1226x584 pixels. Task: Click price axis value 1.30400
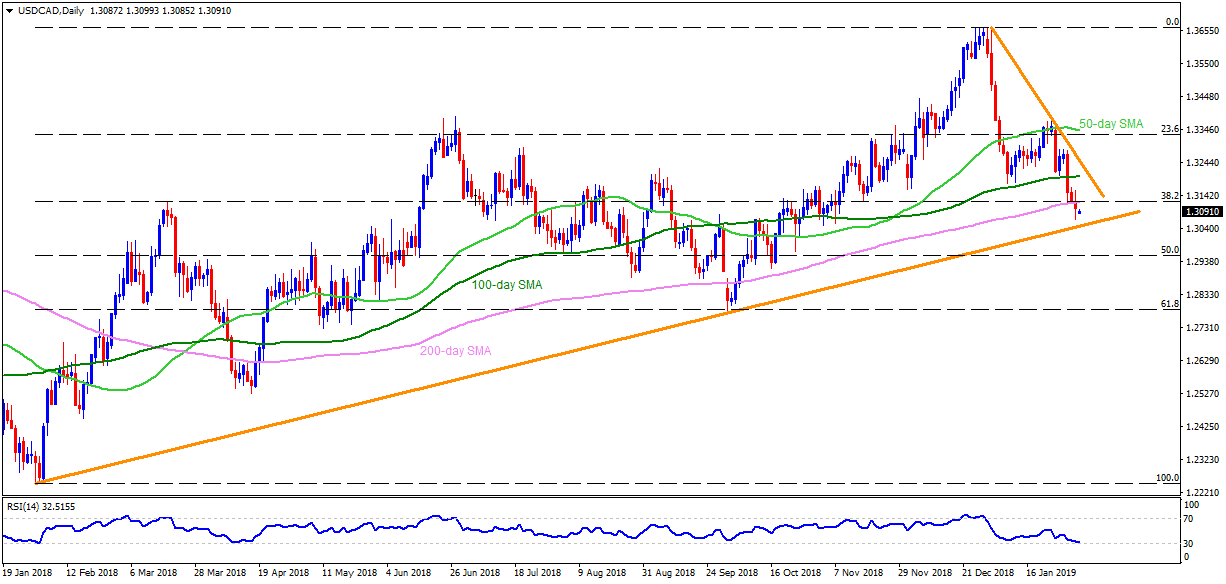(1203, 229)
